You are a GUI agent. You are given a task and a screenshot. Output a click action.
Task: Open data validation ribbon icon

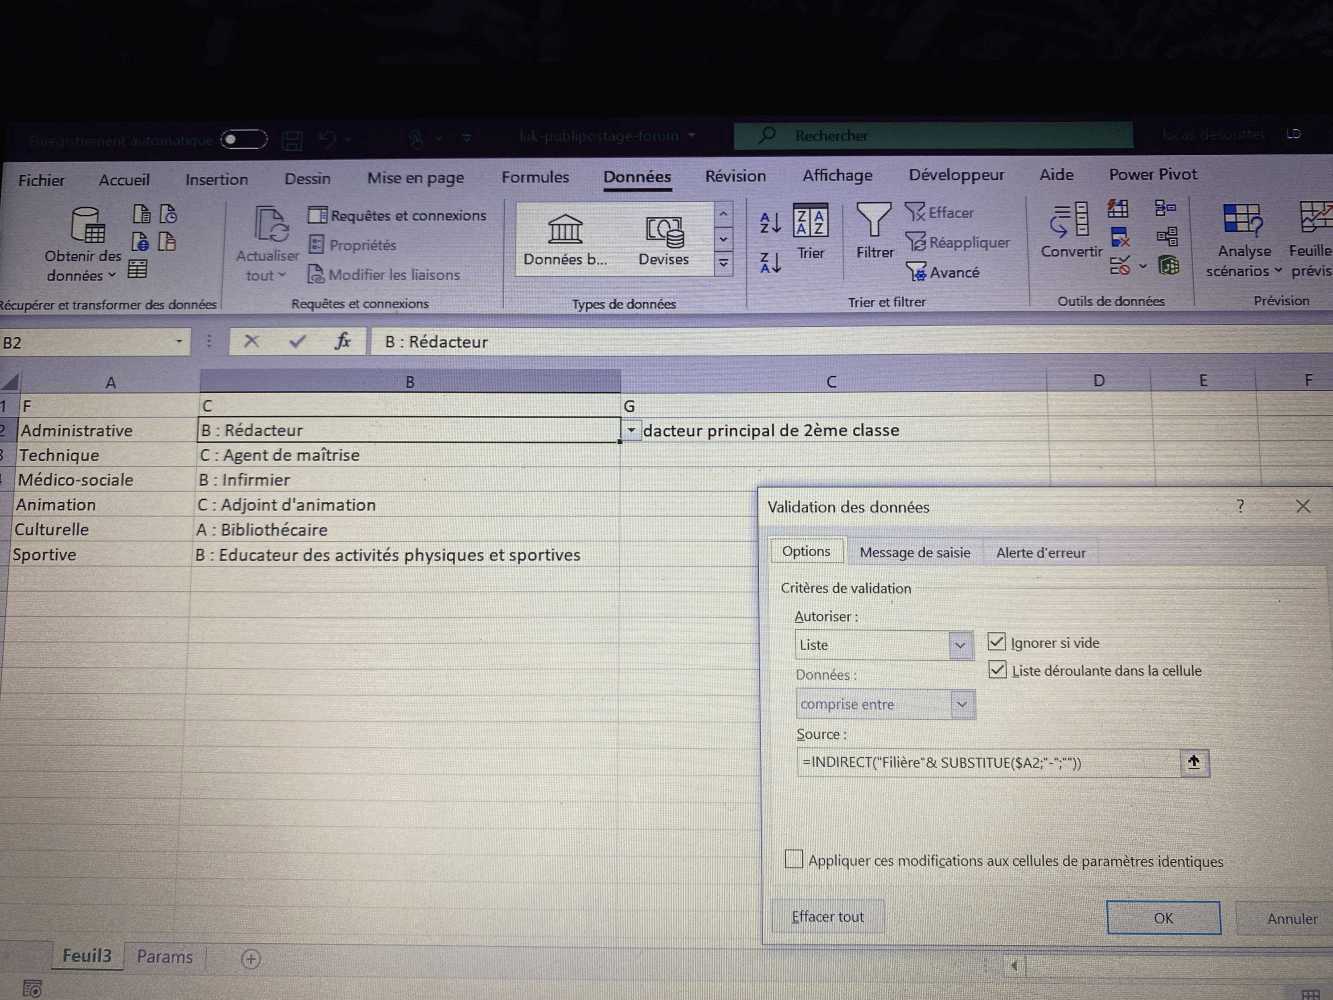1120,266
